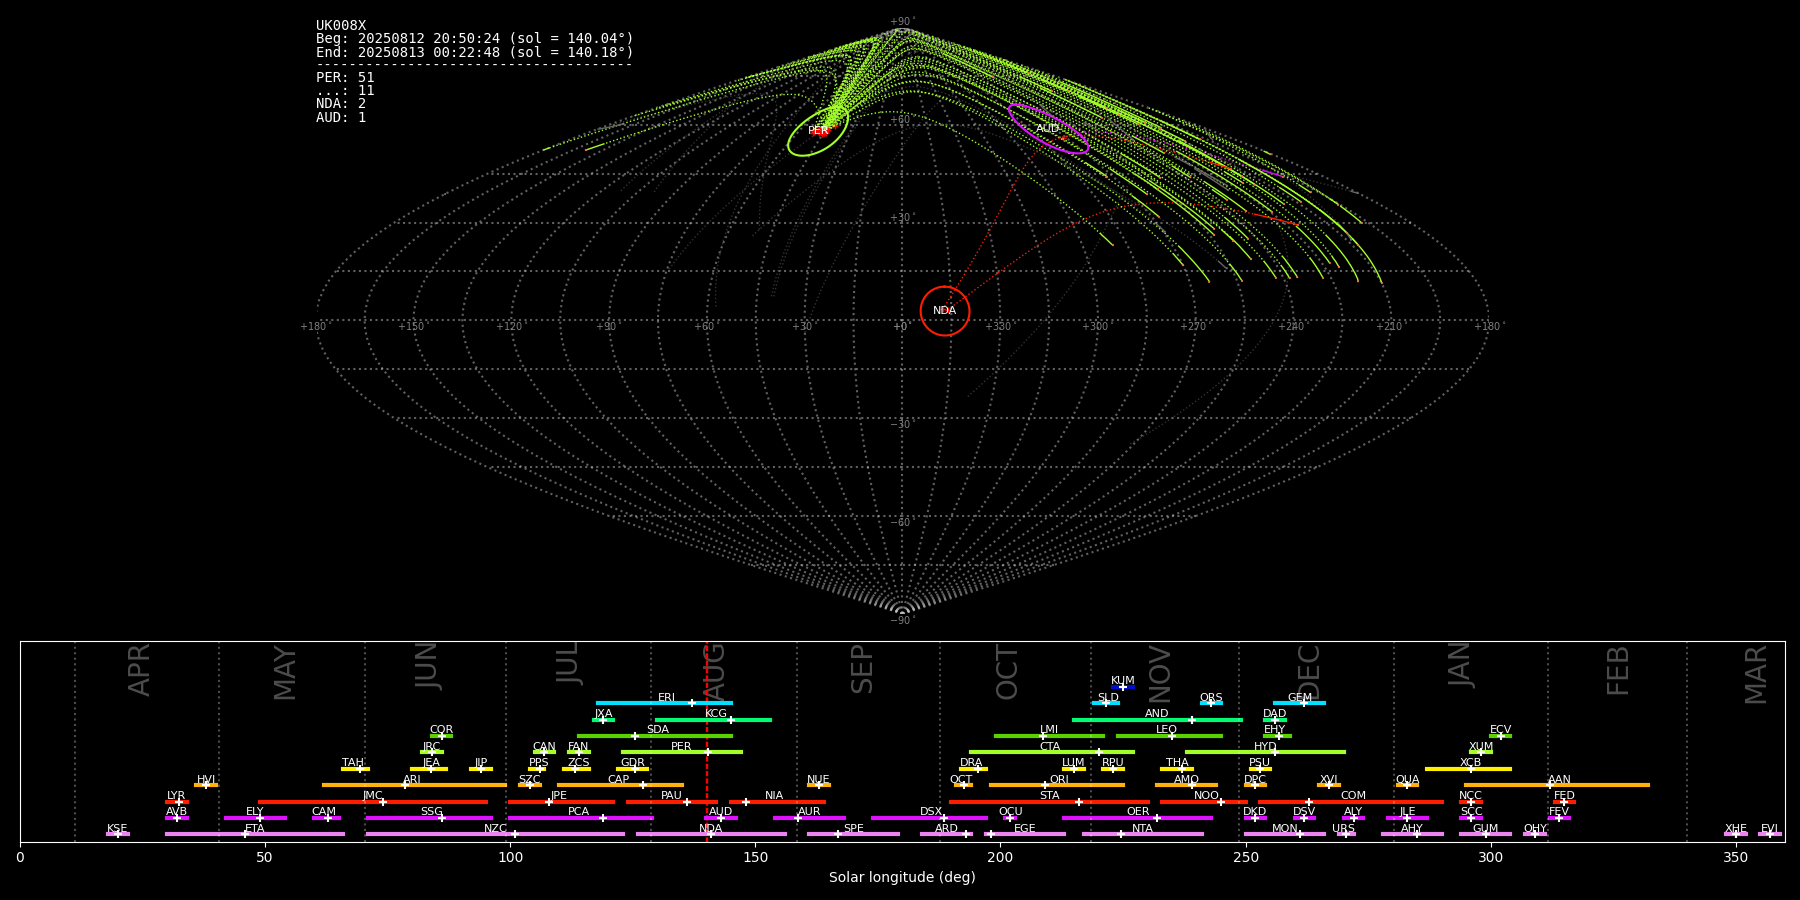Click the PAU red shower bar
The image size is (1800, 900).
[672, 802]
